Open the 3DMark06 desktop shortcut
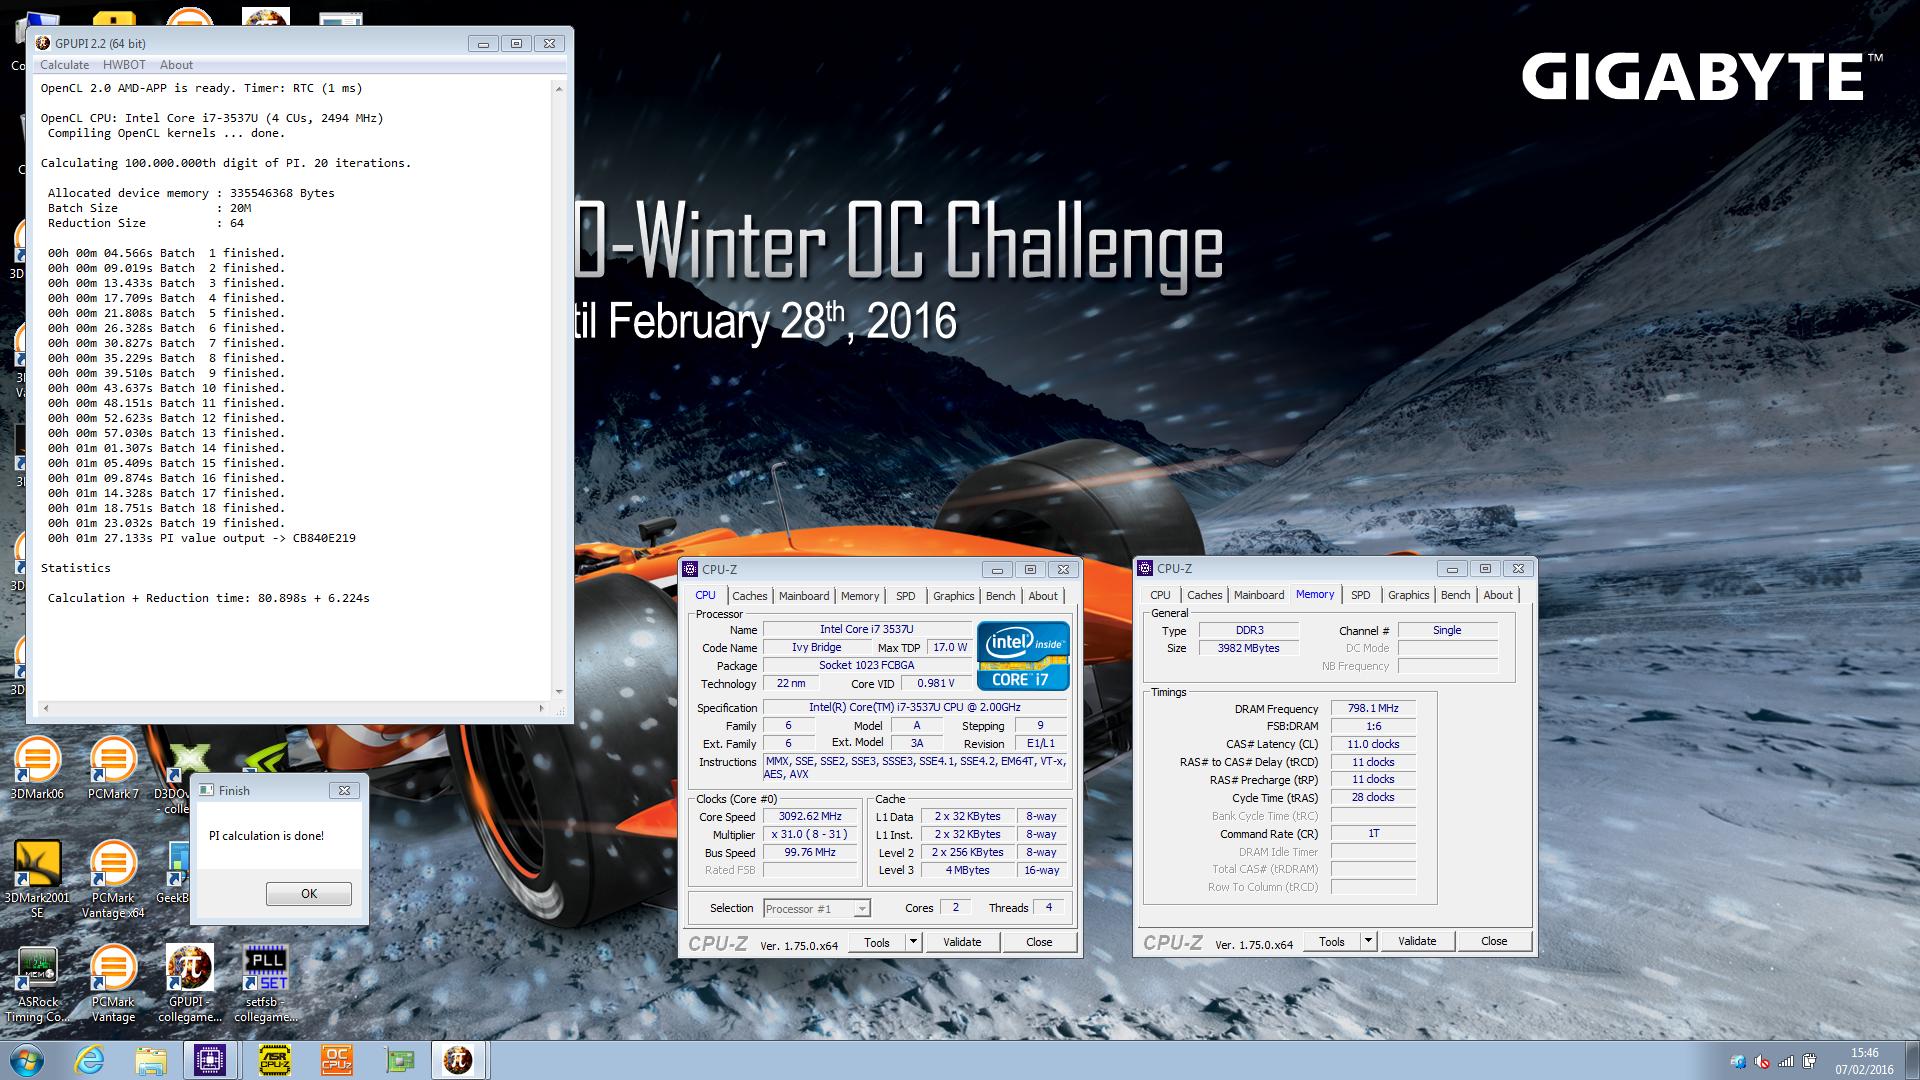This screenshot has width=1920, height=1080. tap(37, 768)
